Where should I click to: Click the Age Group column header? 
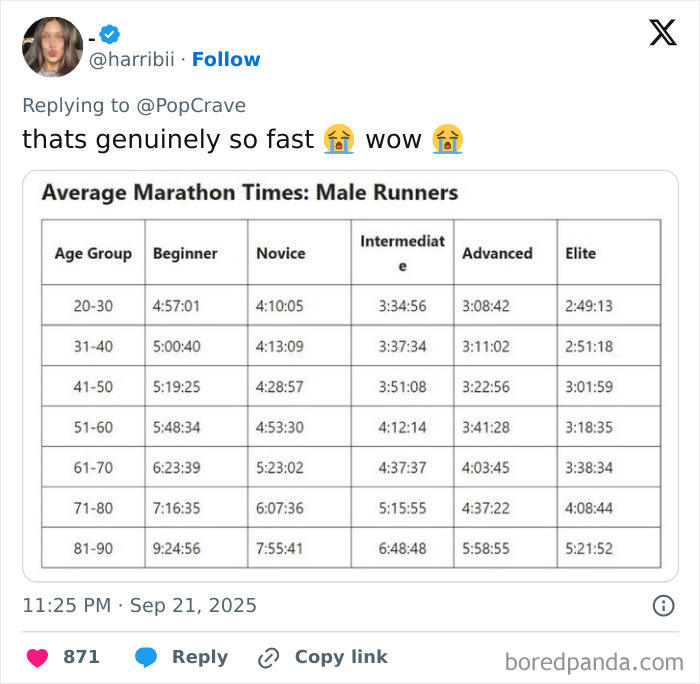pos(93,253)
